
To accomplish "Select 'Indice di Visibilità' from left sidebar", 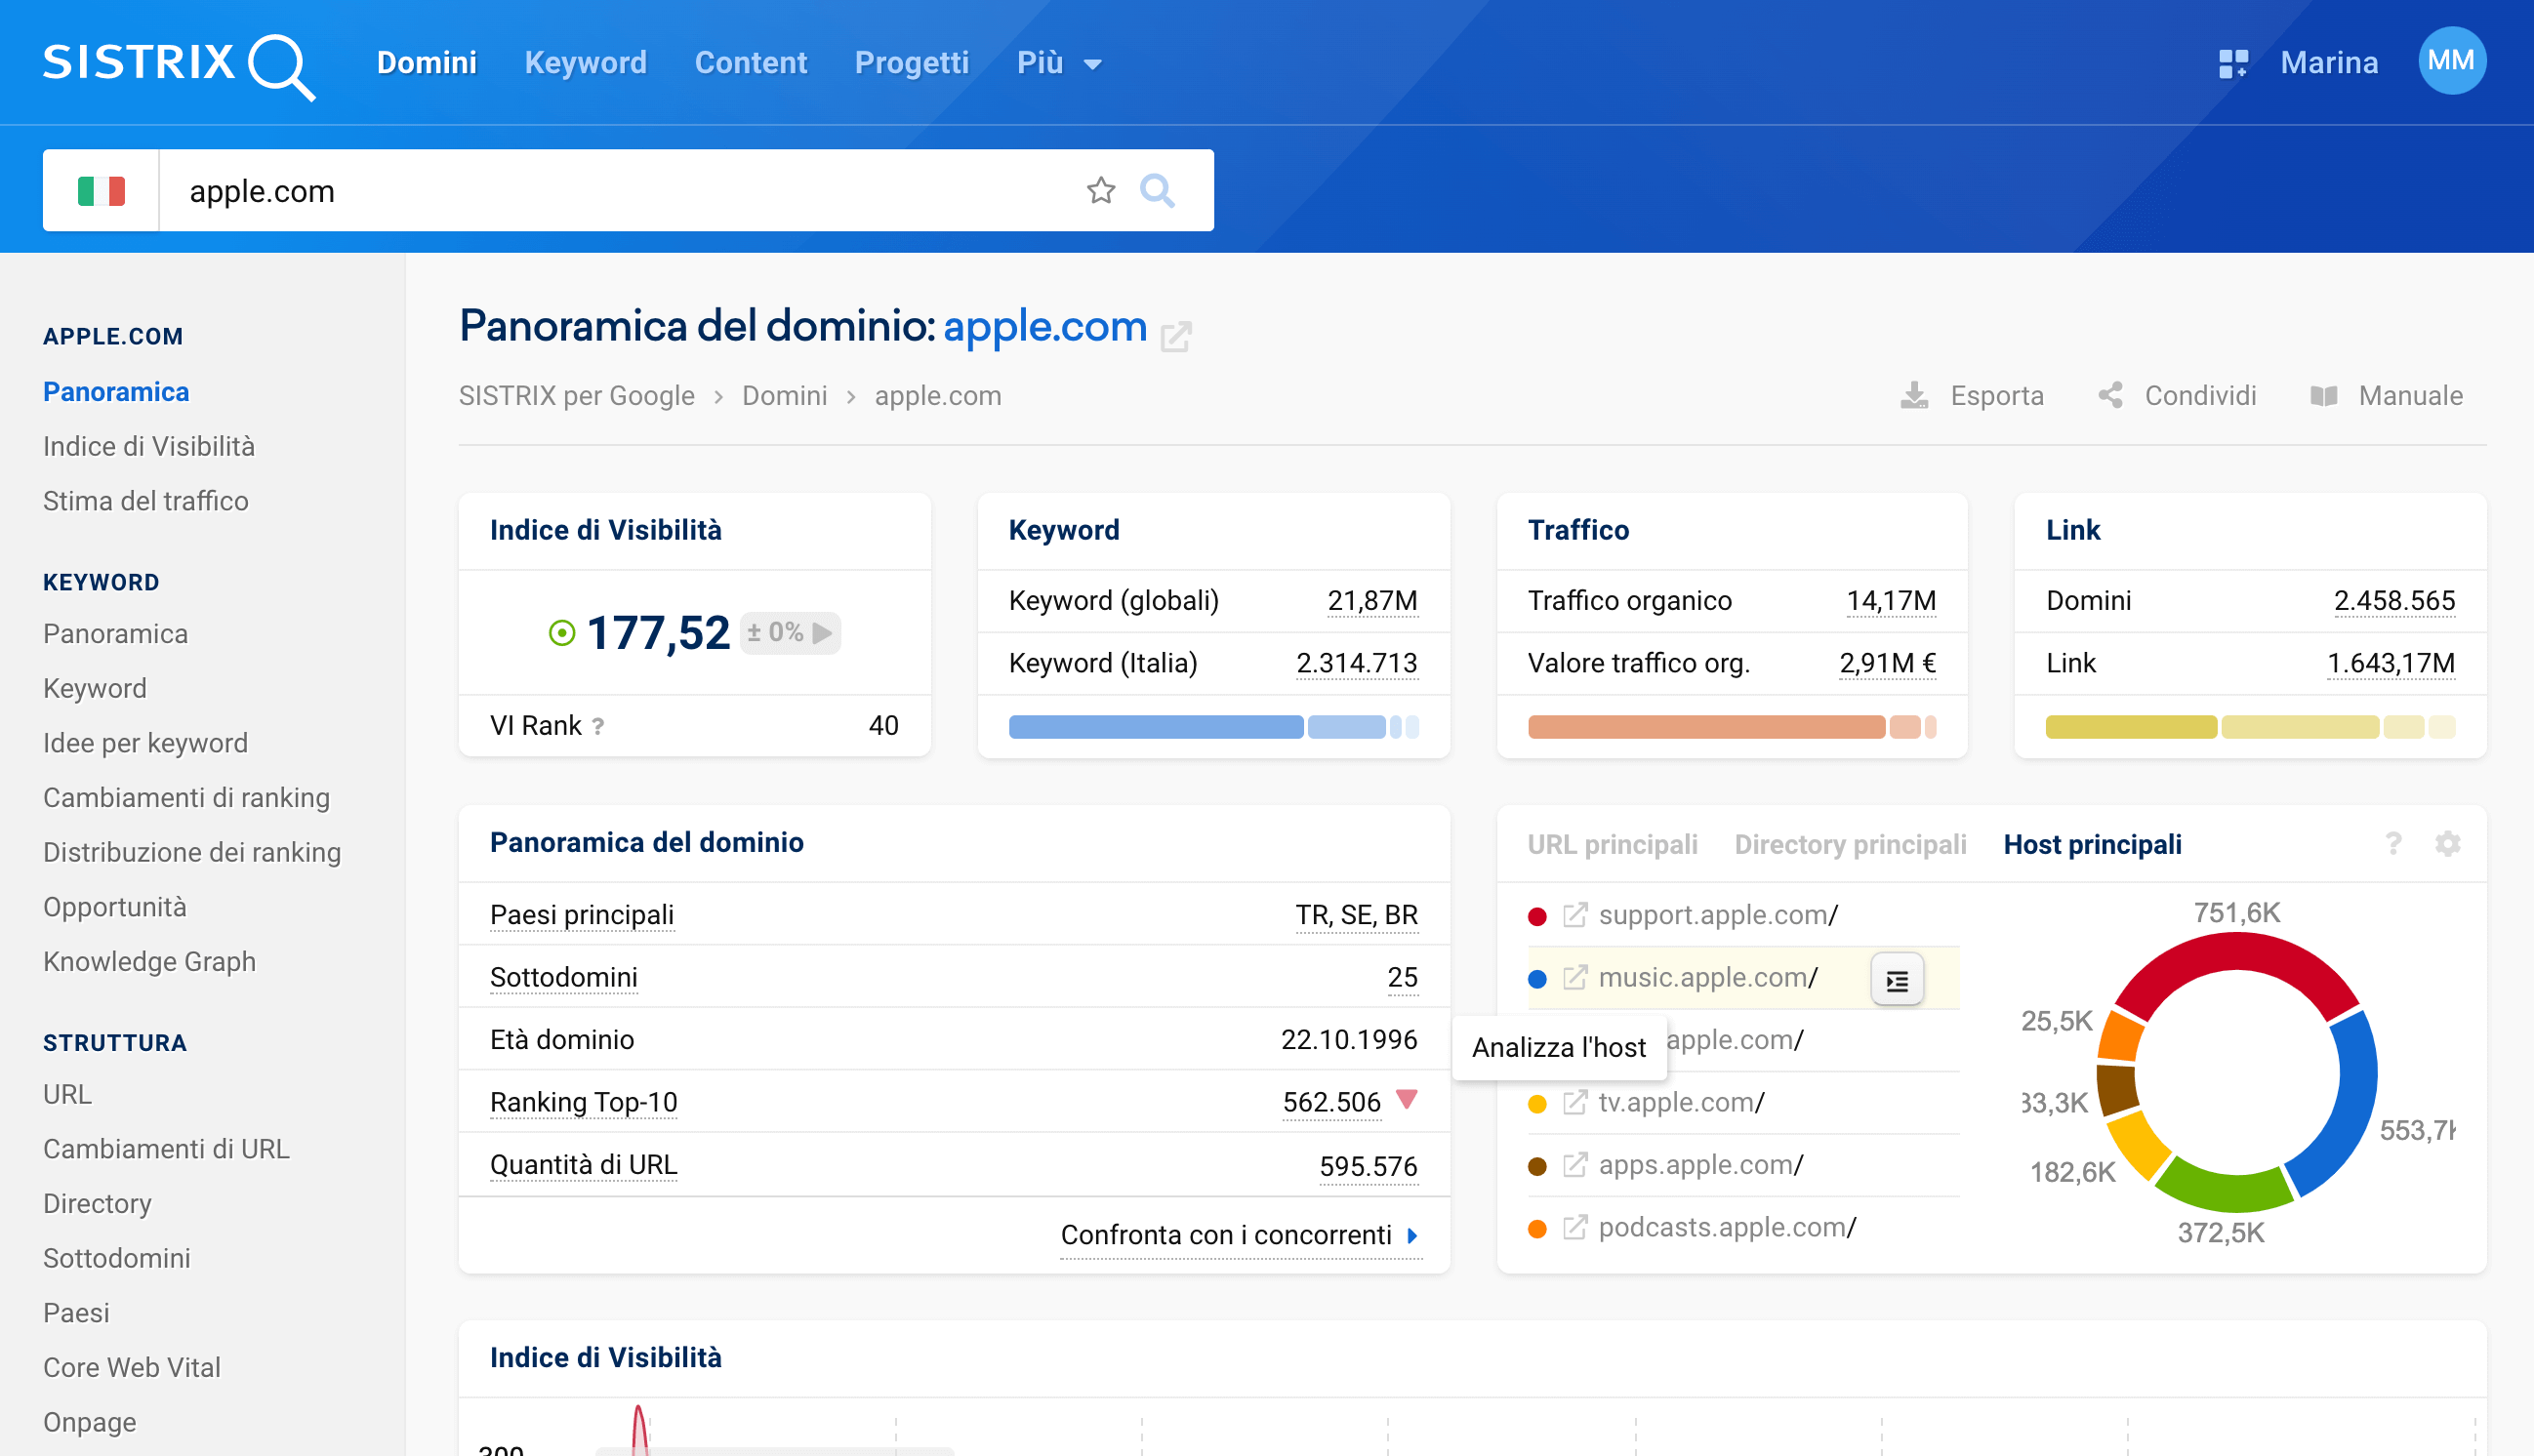I will tap(149, 445).
